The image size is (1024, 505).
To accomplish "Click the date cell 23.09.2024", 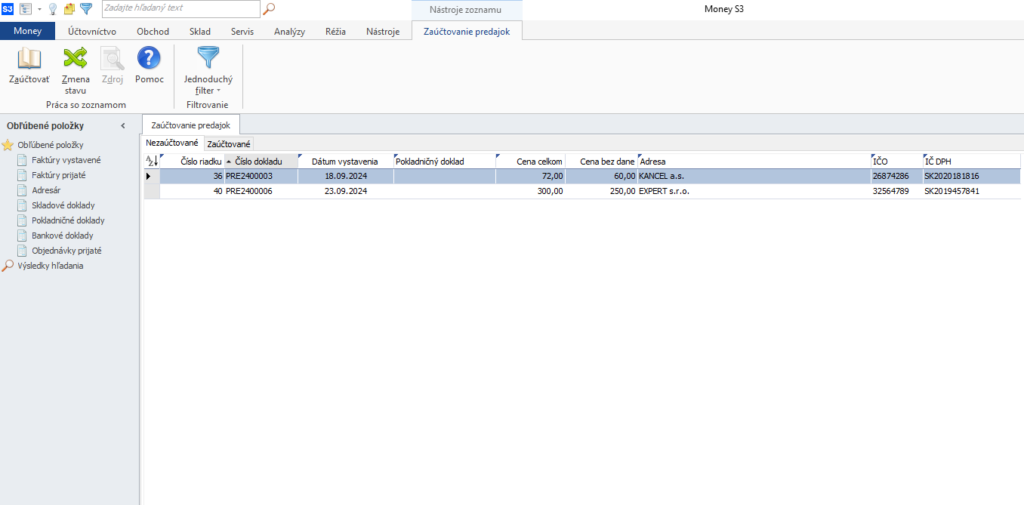I will [345, 191].
